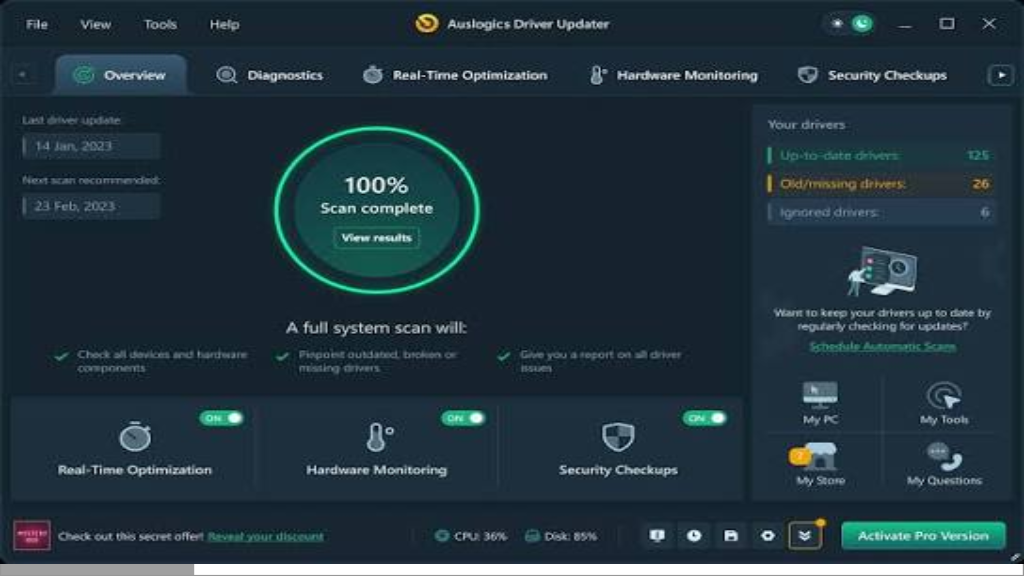Expand the double-chevron more options button
Image resolution: width=1024 pixels, height=576 pixels.
click(x=805, y=536)
